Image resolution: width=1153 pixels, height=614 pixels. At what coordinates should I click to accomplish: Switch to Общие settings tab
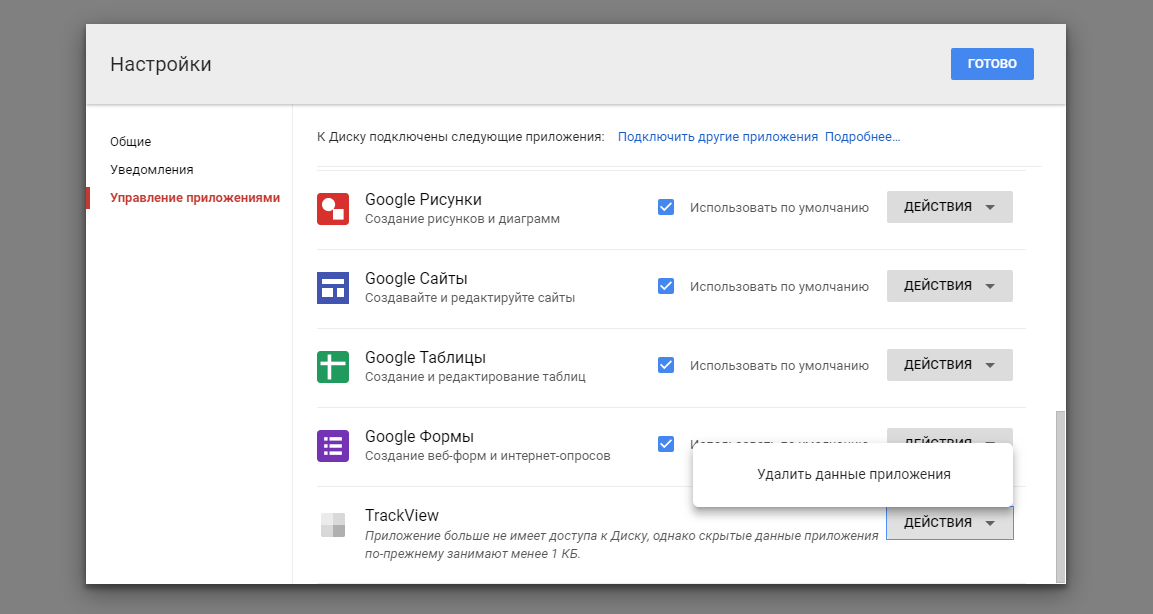(131, 142)
